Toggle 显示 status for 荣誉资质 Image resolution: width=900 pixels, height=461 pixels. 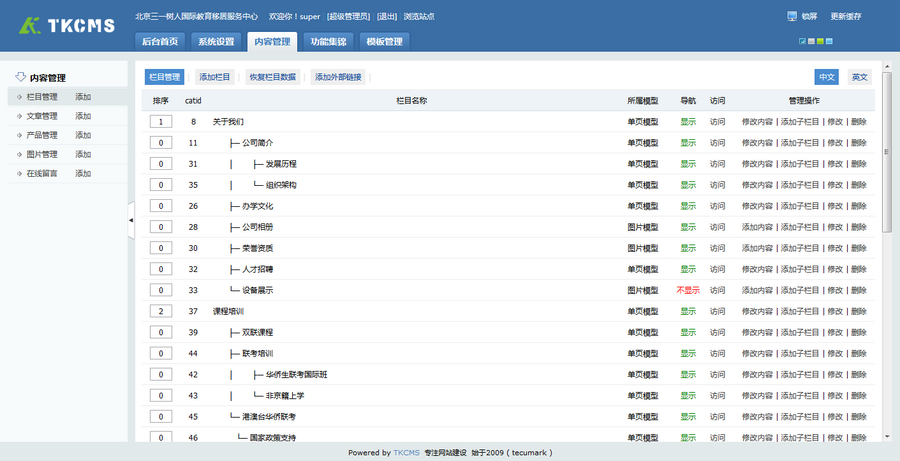tap(688, 248)
